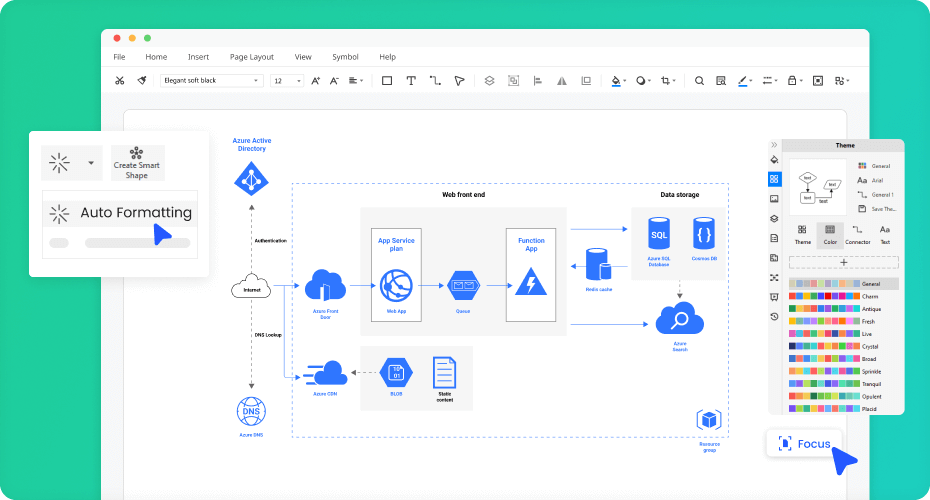The height and width of the screenshot is (500, 930).
Task: Open the Fit-to-window arrows icon in the side strip
Action: click(774, 278)
